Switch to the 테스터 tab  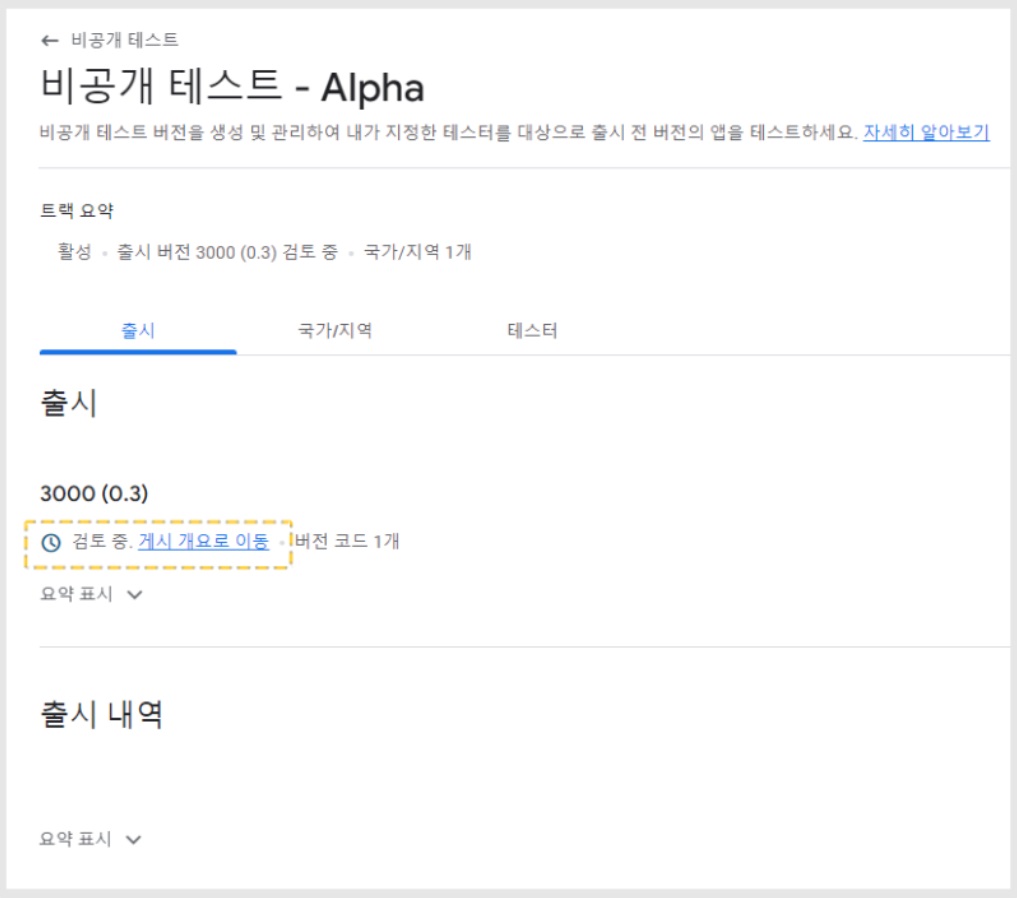(x=532, y=331)
